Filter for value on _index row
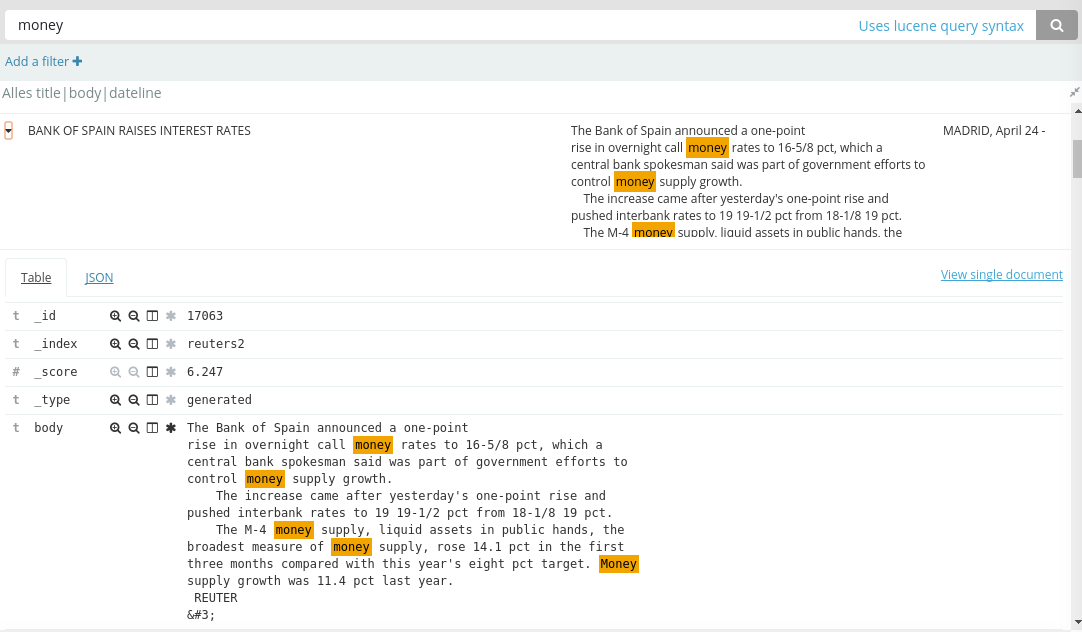This screenshot has height=632, width=1082. pyautogui.click(x=115, y=344)
